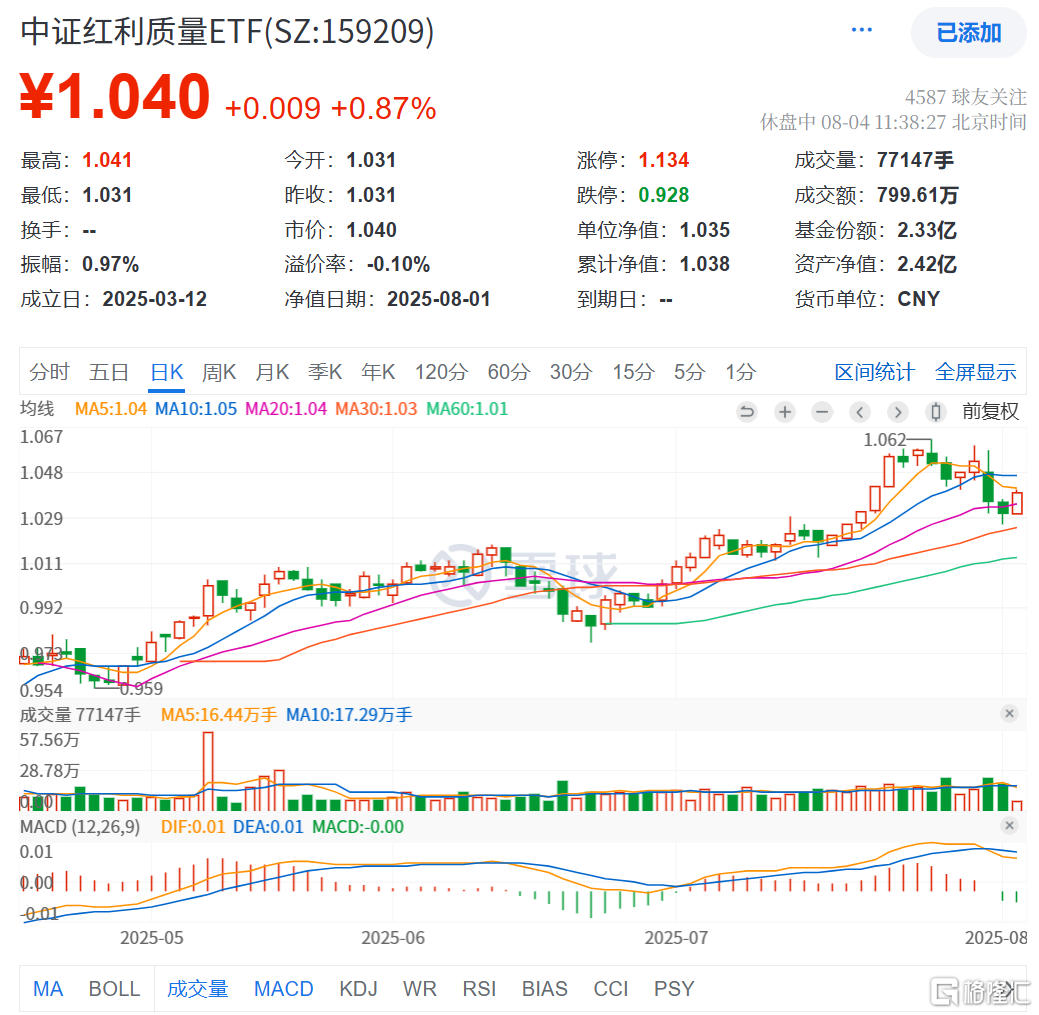
Task: Select the 日K daily chart tab
Action: (166, 372)
